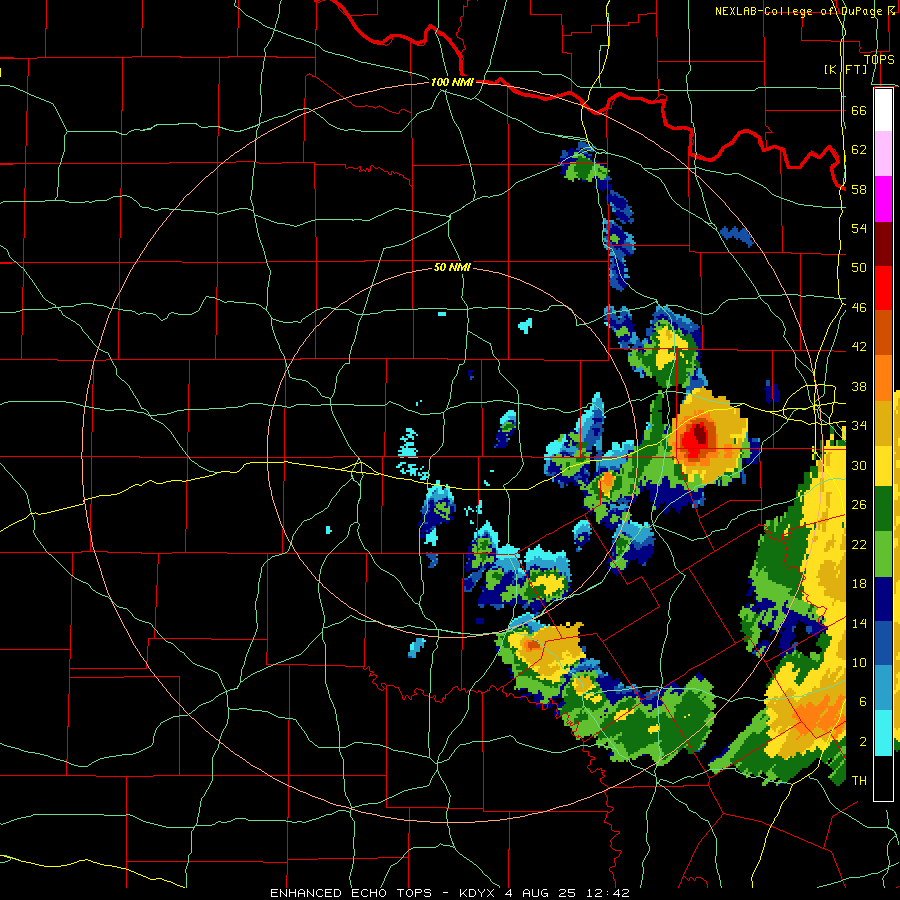Click the legend value "62"
900x900 pixels.
(859, 150)
